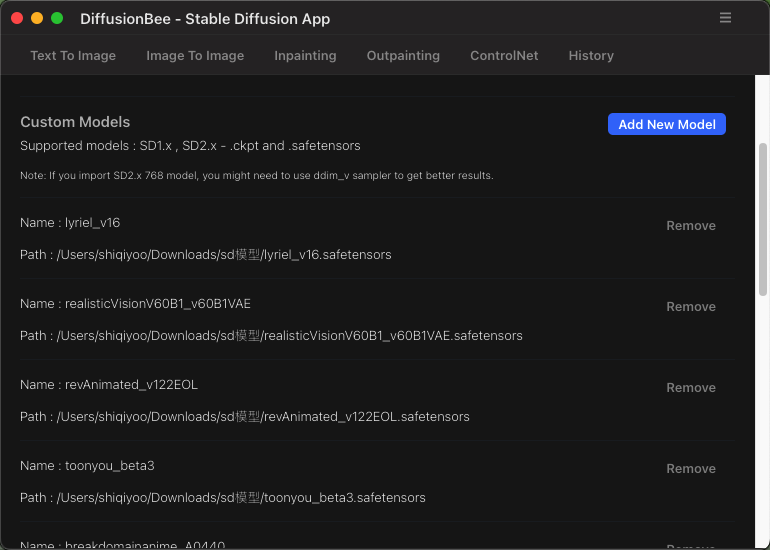Click the lyriel_v16.safetensors path text

click(206, 255)
